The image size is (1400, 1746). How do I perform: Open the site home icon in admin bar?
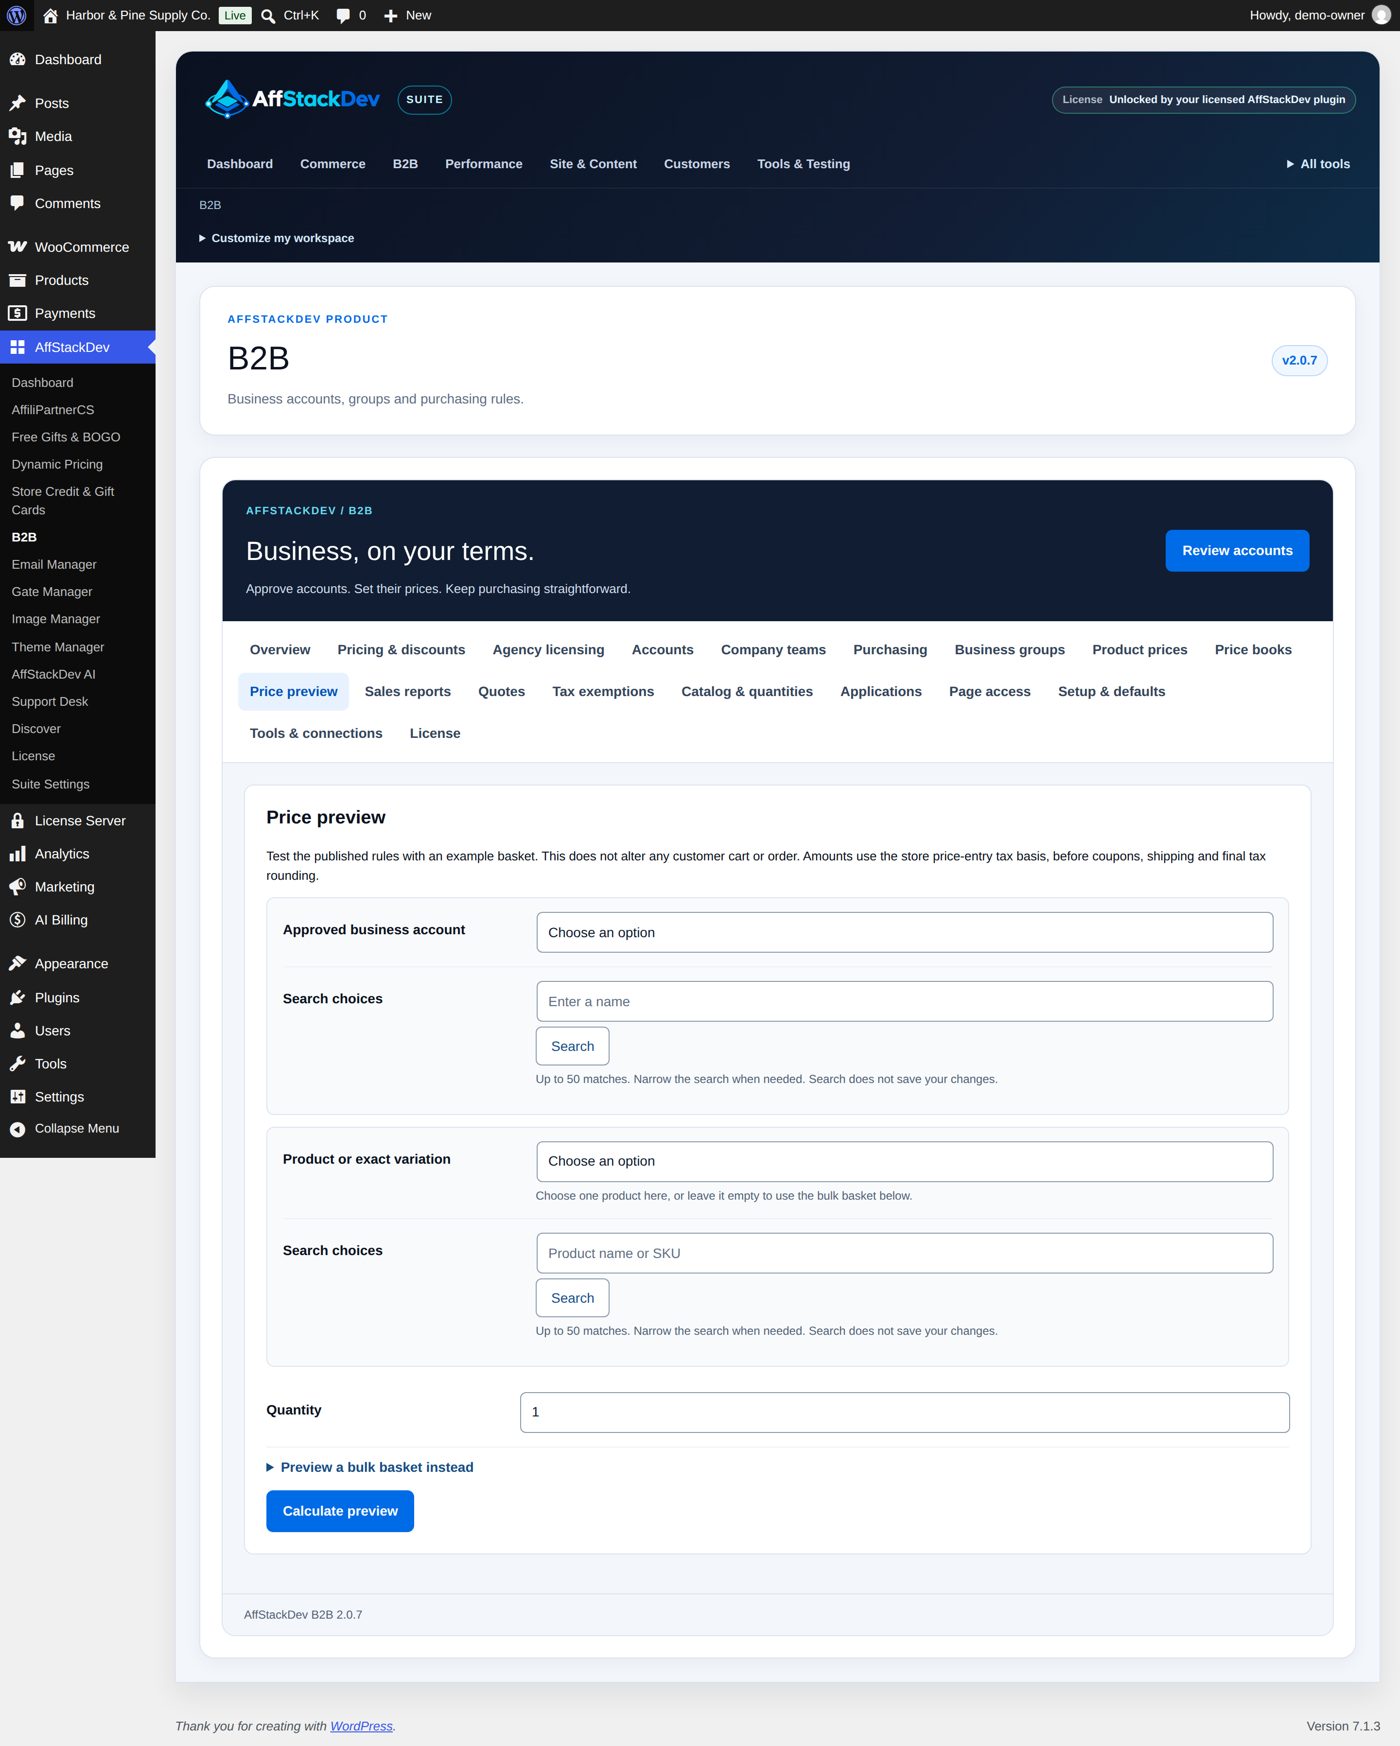click(x=50, y=15)
